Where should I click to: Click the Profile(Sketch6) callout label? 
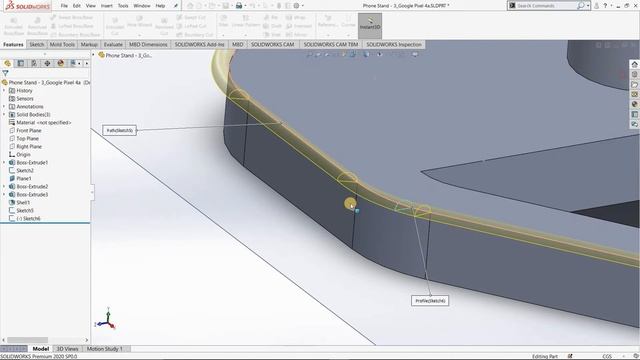(430, 301)
